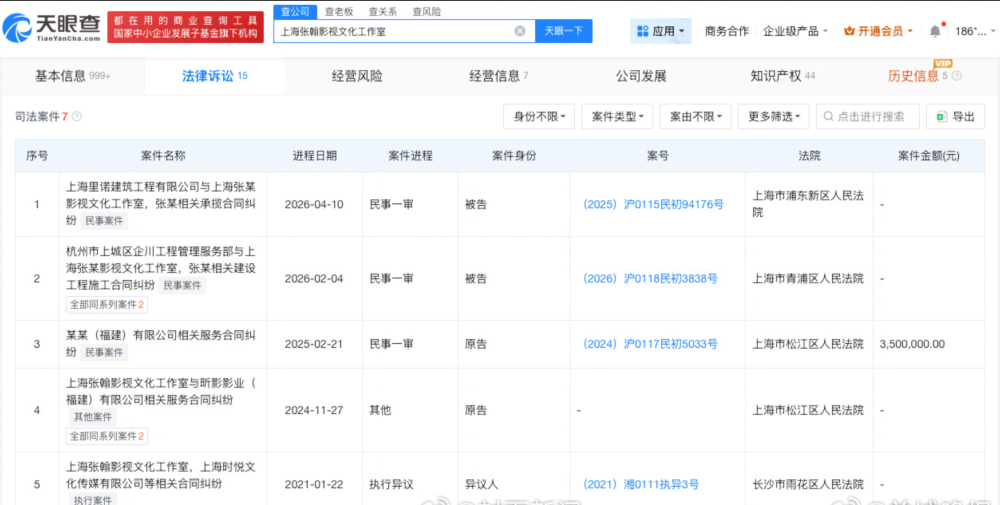
Task: Click the 进程日期 column header
Action: [314, 156]
